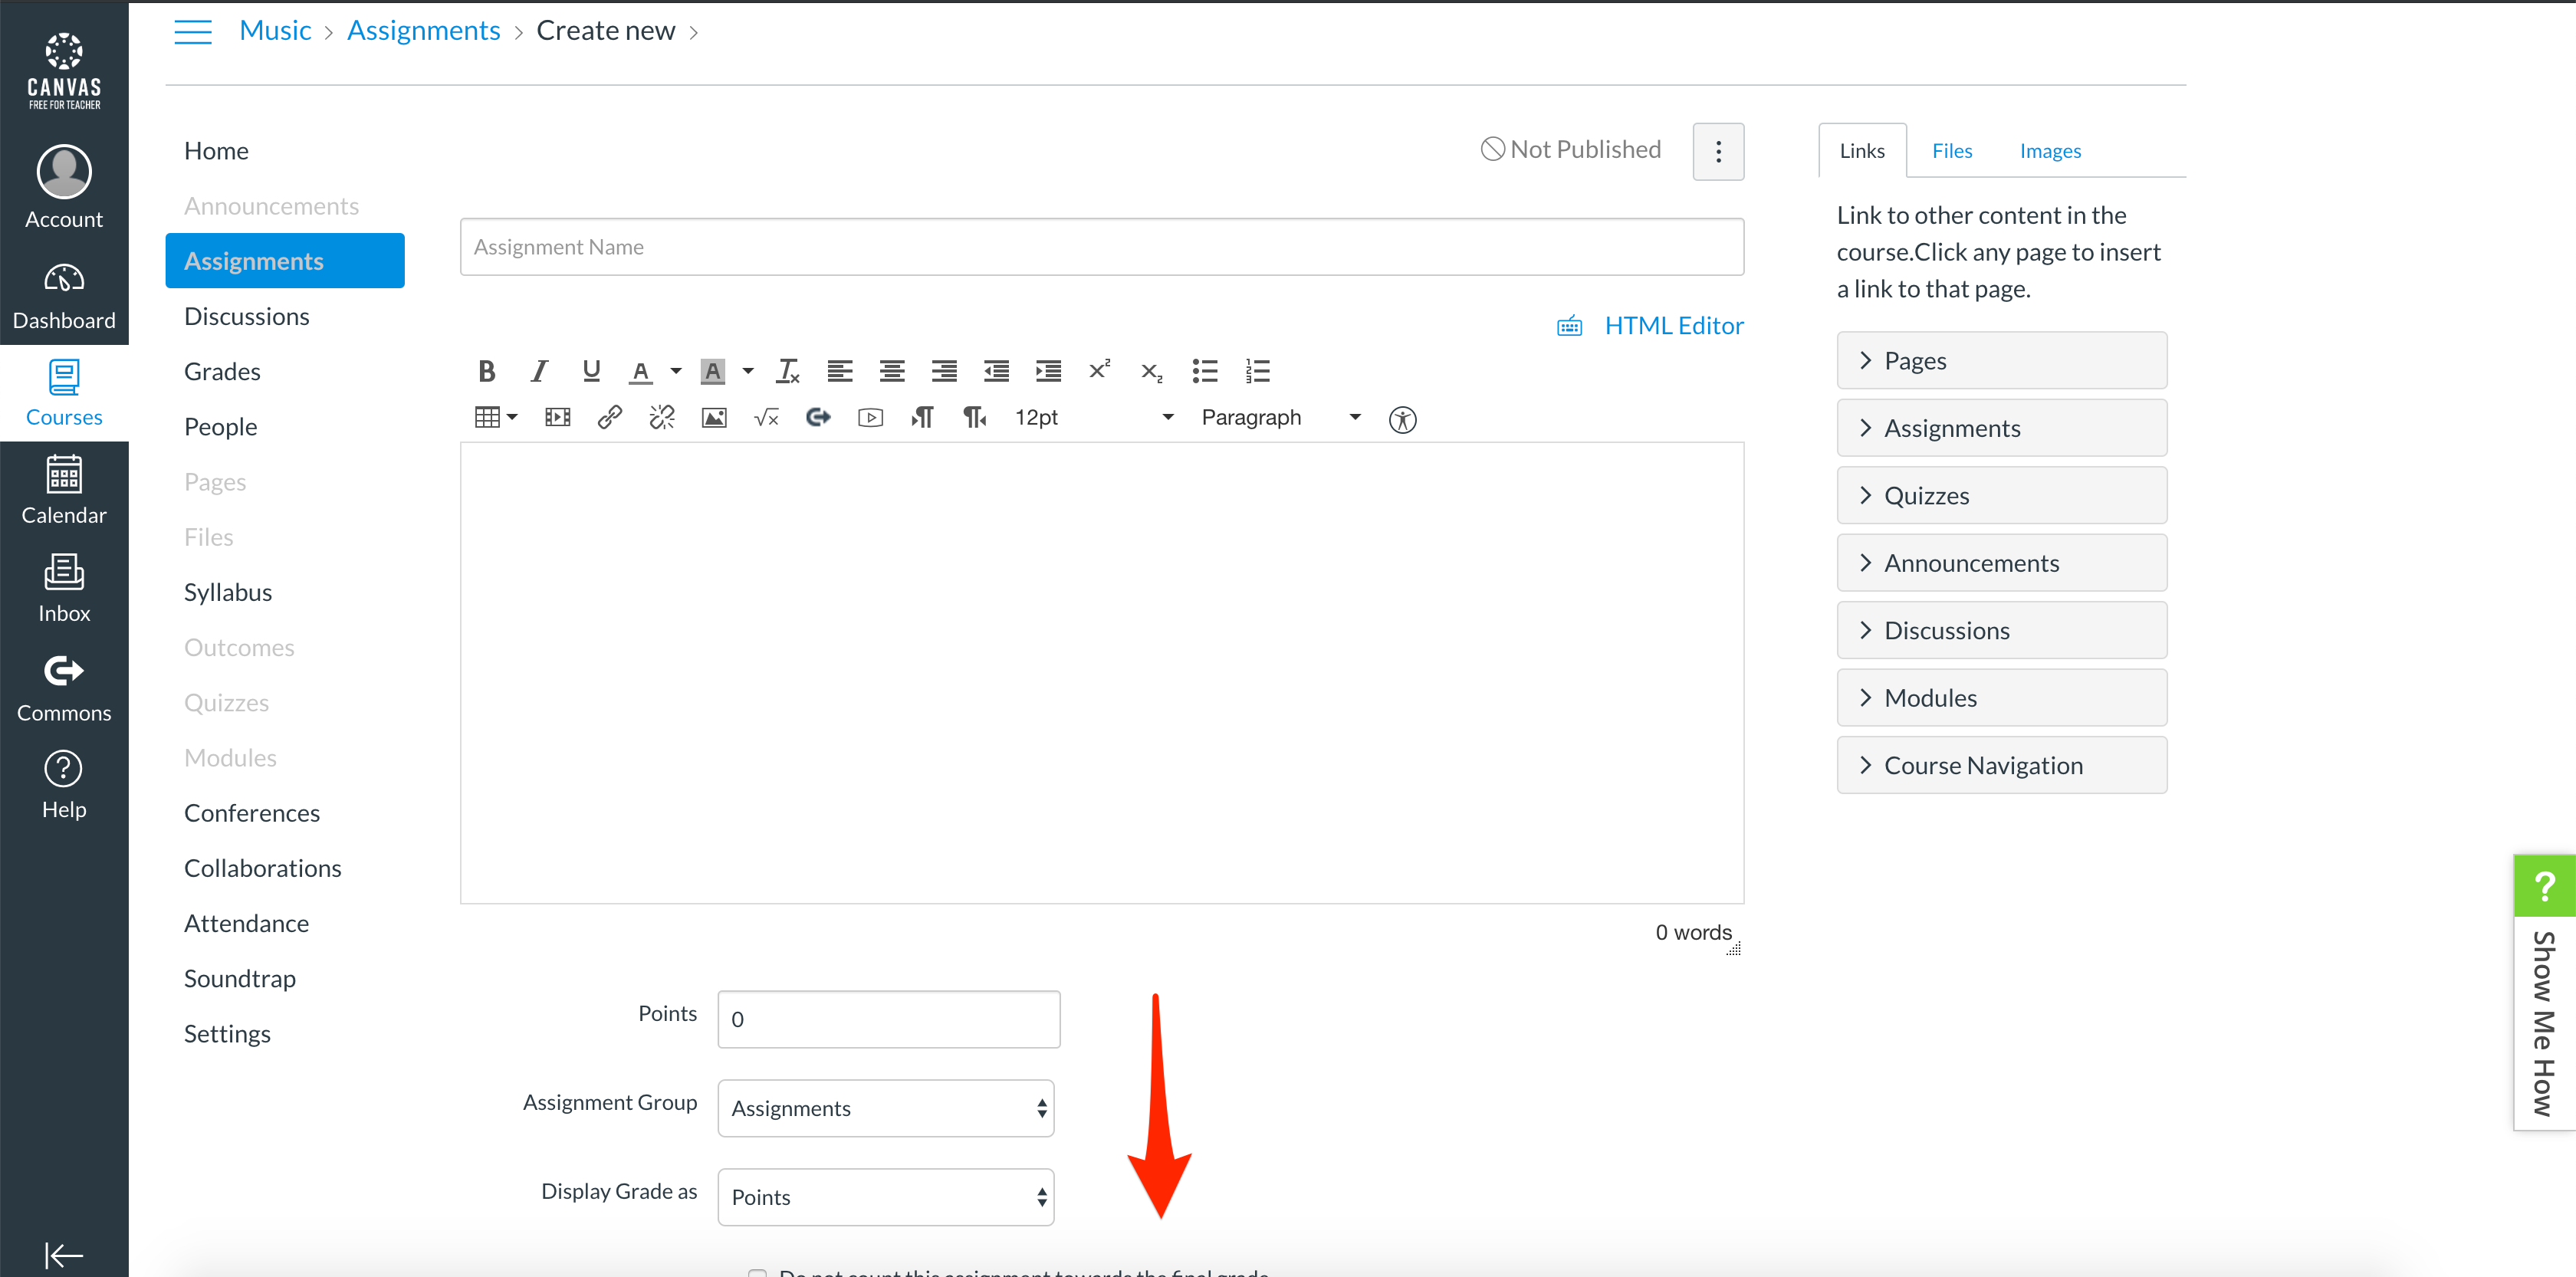Expand the Assignments links section
This screenshot has height=1277, width=2576.
[x=2001, y=428]
